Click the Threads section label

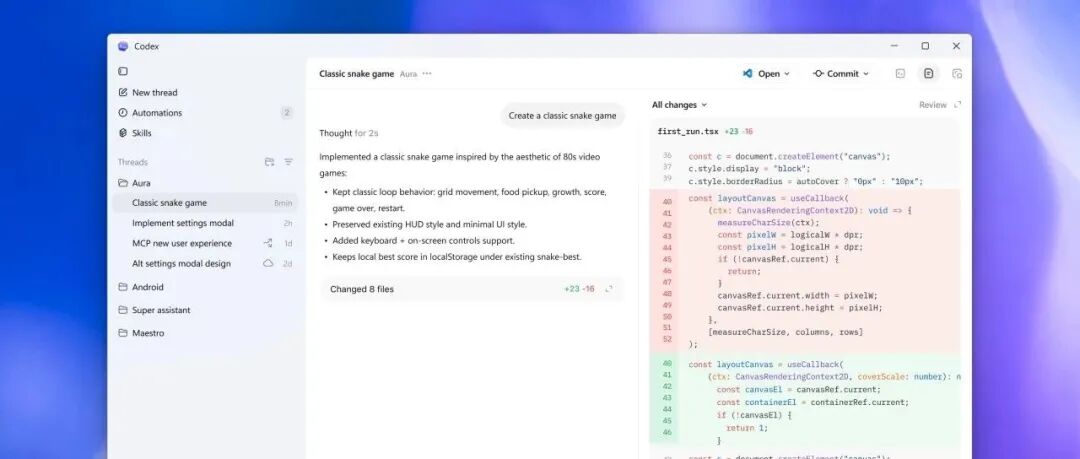pyautogui.click(x=132, y=162)
